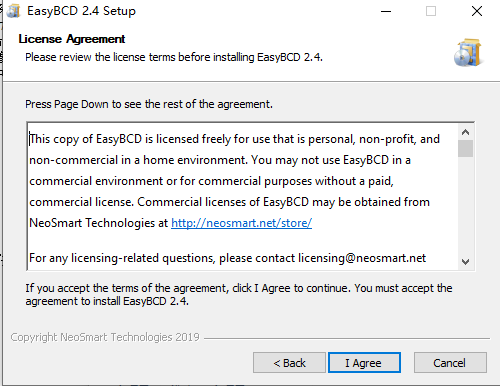The image size is (500, 386).
Task: Click the installer disc-and-box icon in header
Action: 469,53
